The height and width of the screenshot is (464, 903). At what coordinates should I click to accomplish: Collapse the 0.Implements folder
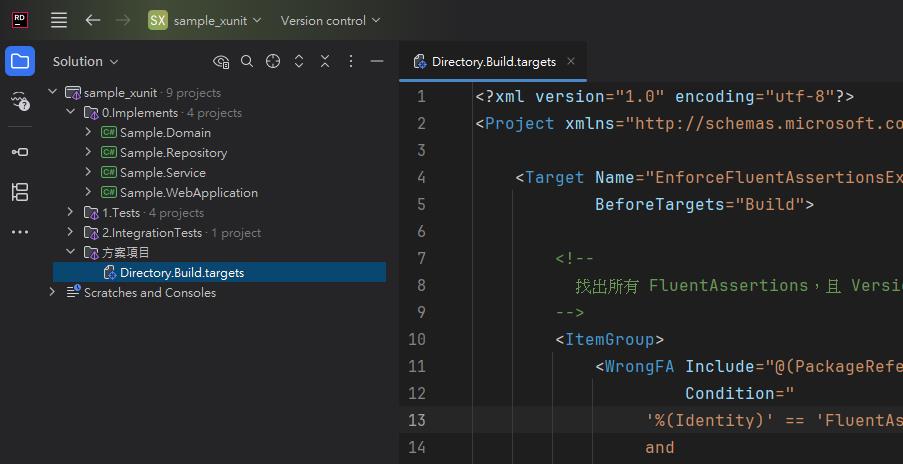[71, 113]
